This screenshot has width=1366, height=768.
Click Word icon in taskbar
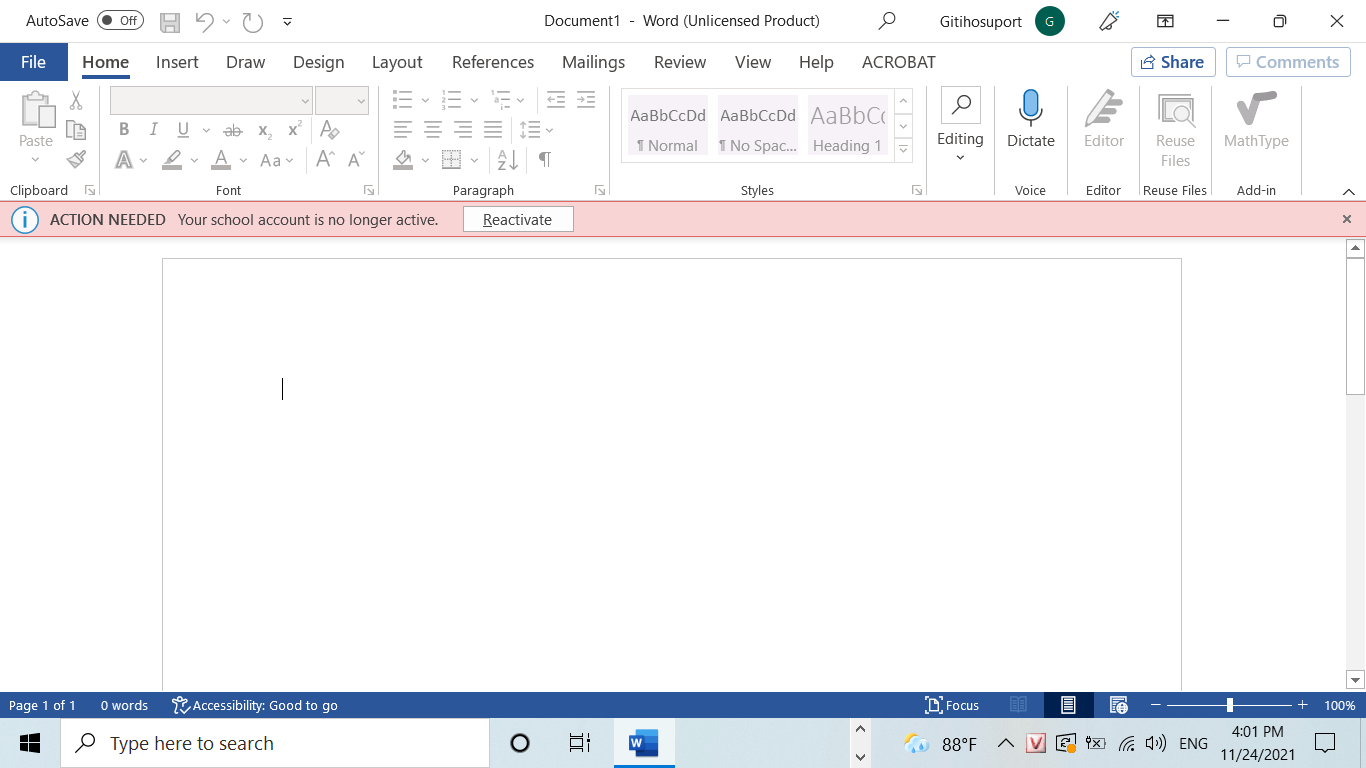644,743
